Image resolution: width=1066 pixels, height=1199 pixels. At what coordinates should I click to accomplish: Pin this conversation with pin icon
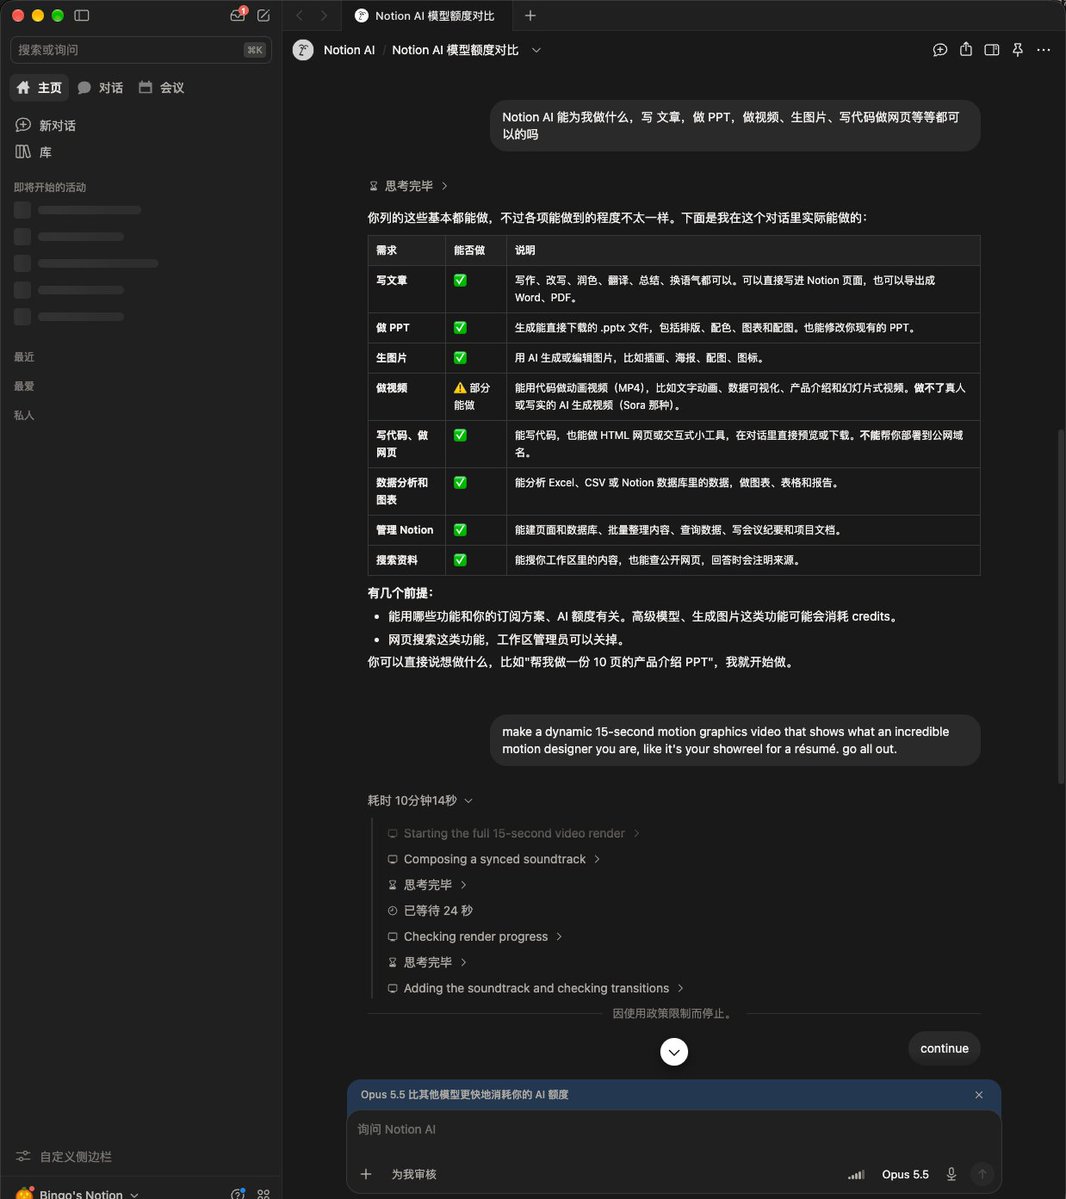point(1018,50)
